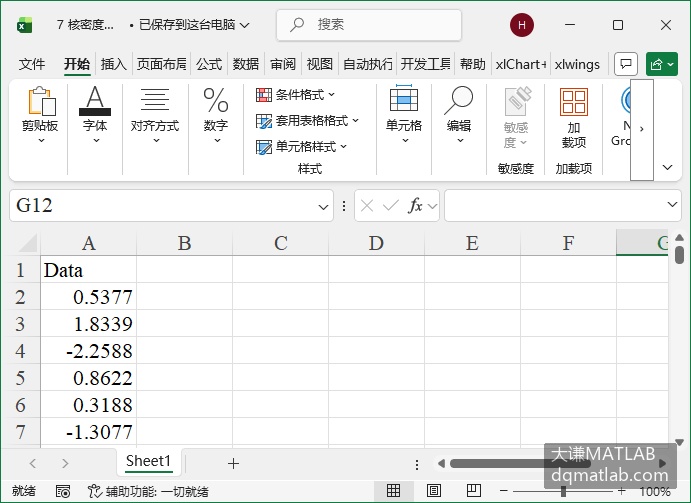Open the Clipboard (剪贴板) group
Viewport: 691px width, 503px height.
pyautogui.click(x=40, y=116)
